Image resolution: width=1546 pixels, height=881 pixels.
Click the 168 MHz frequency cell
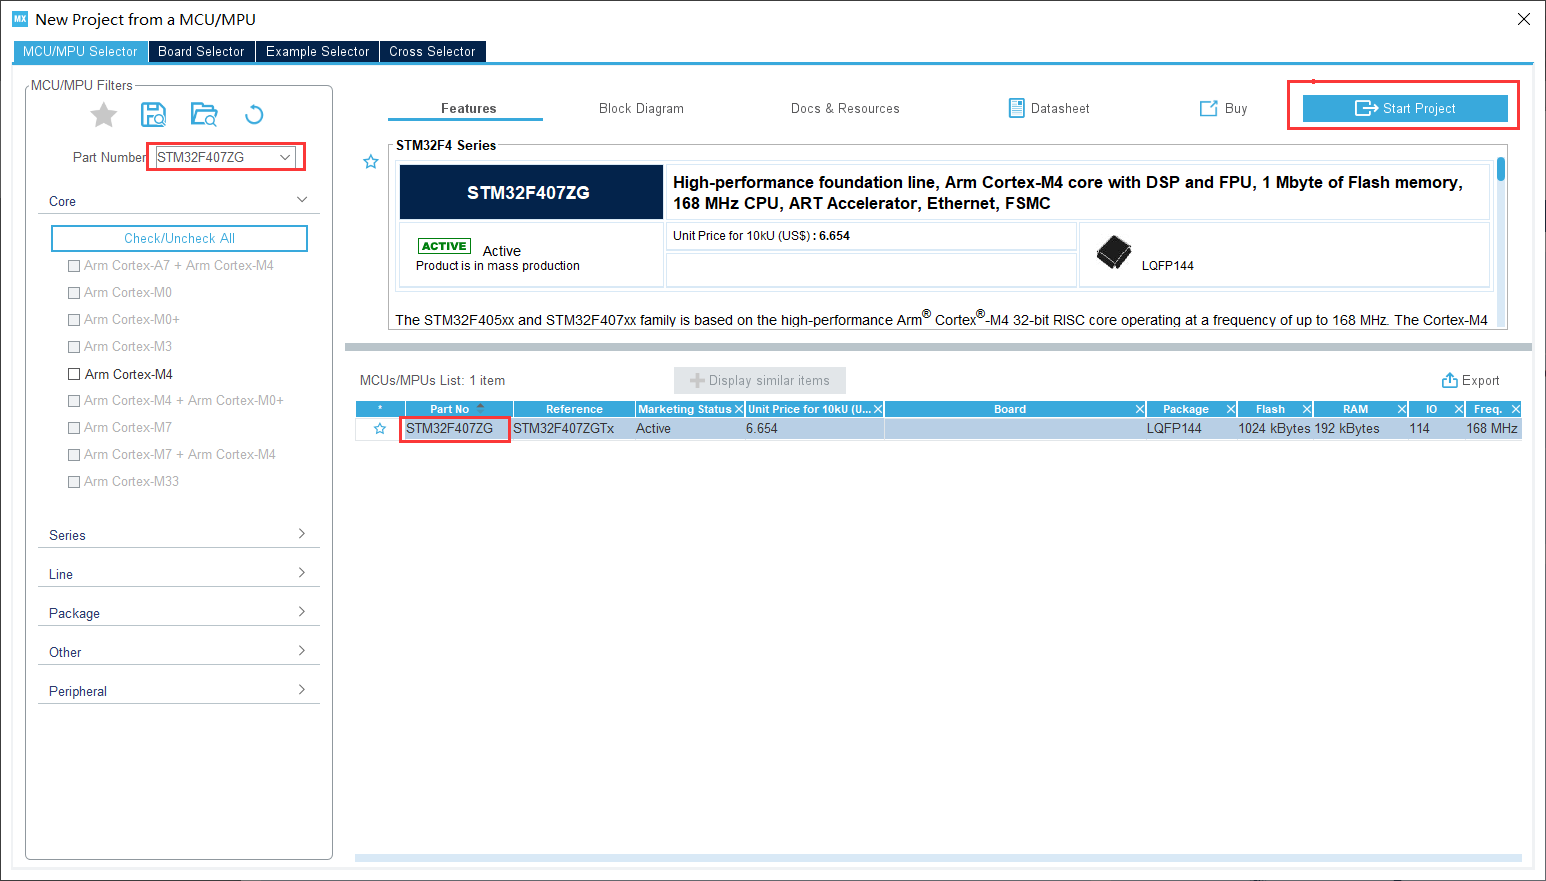(x=1492, y=428)
